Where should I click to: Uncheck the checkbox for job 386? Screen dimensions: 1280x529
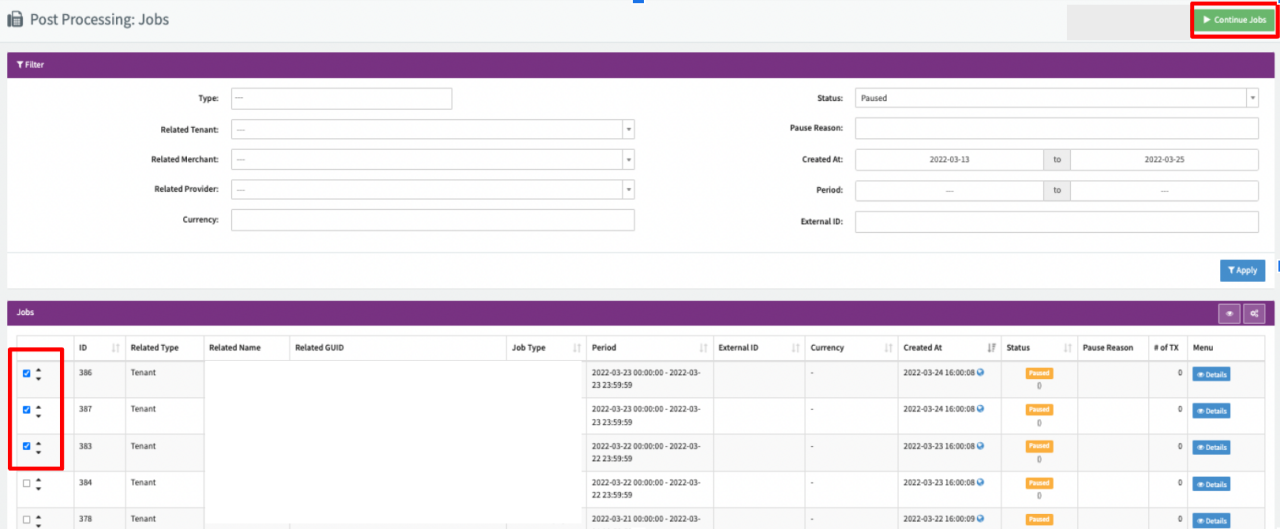coord(27,374)
